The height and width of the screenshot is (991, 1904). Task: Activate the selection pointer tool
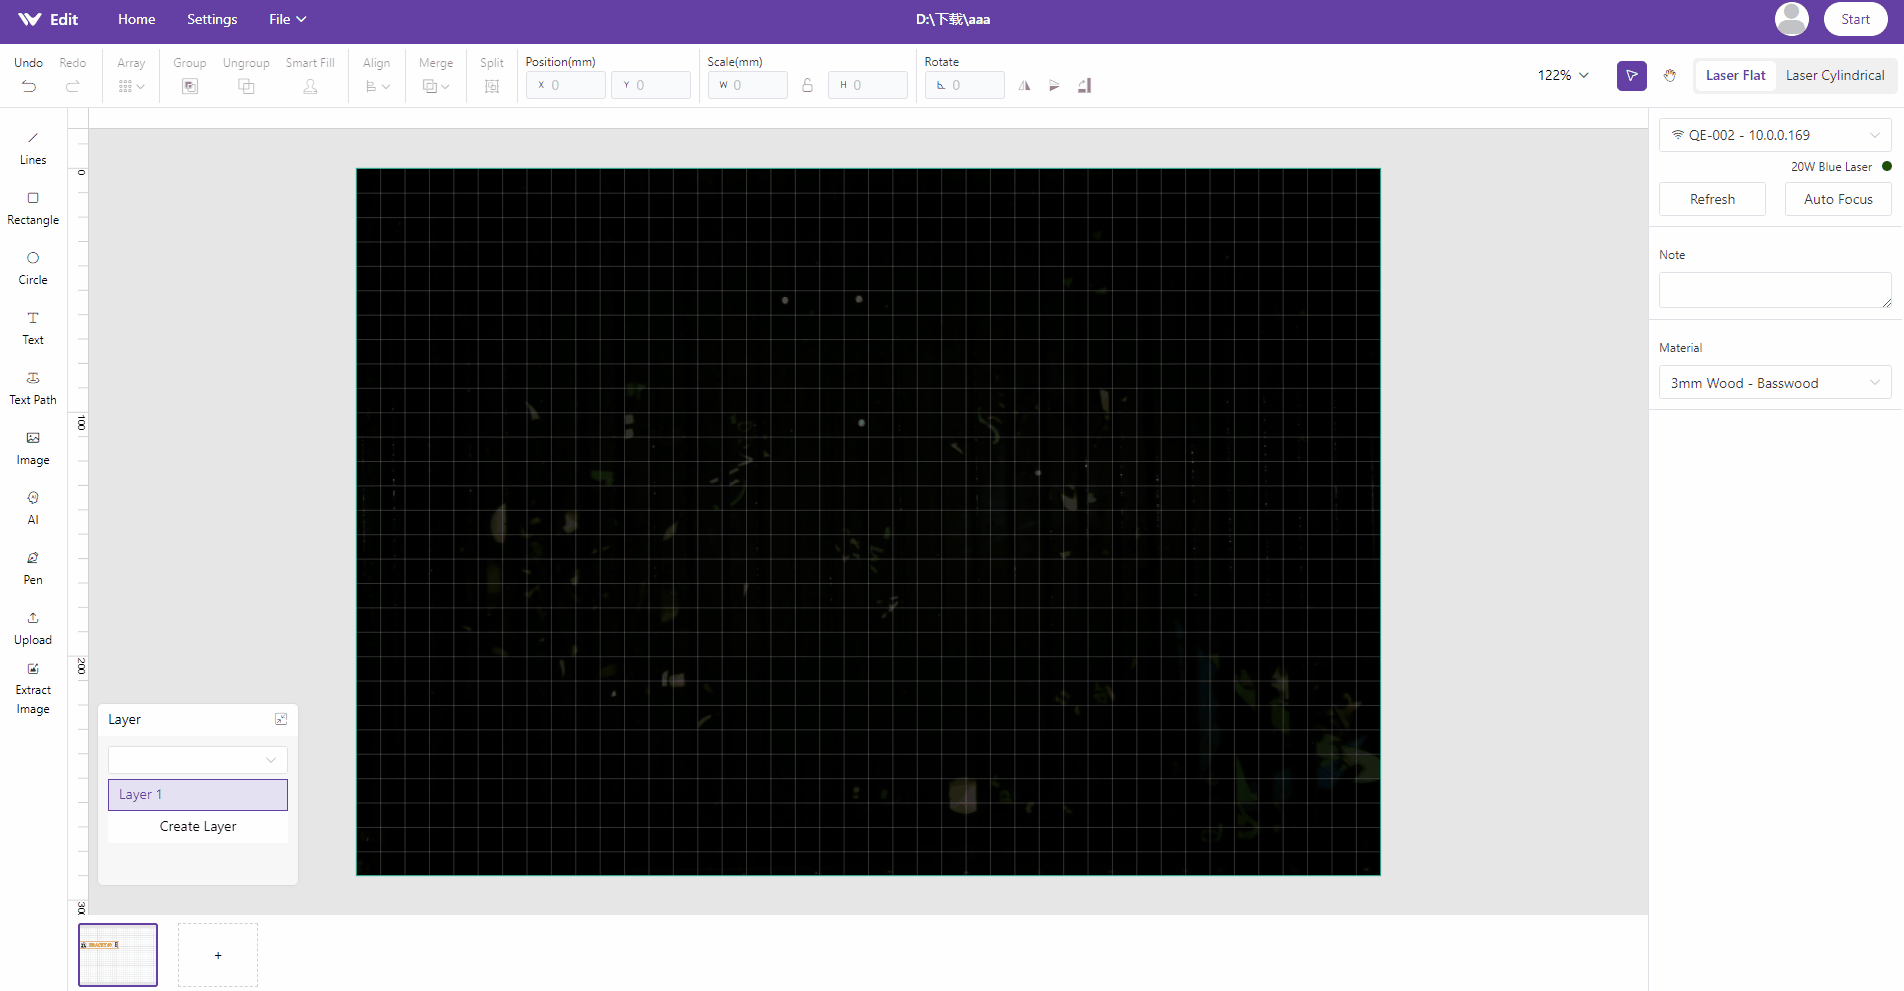(x=1632, y=76)
